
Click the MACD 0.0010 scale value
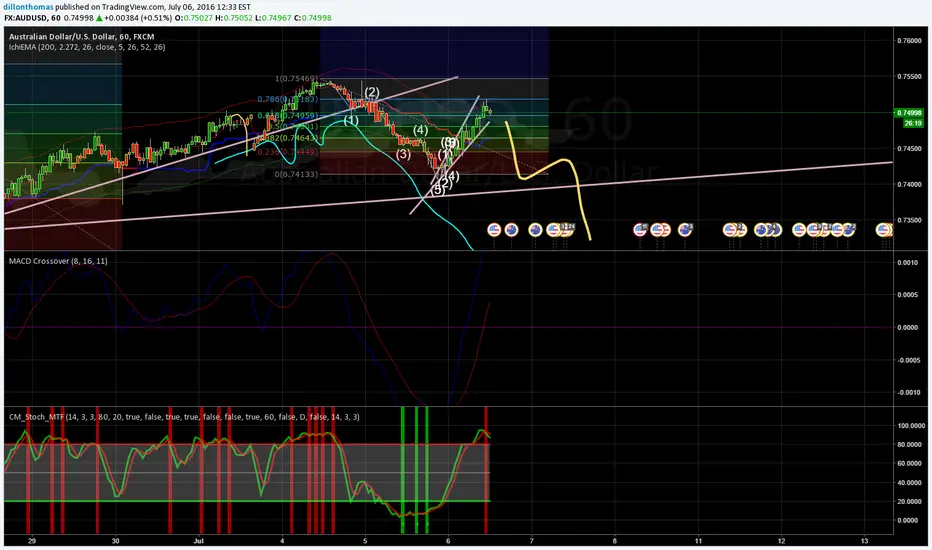click(x=906, y=262)
